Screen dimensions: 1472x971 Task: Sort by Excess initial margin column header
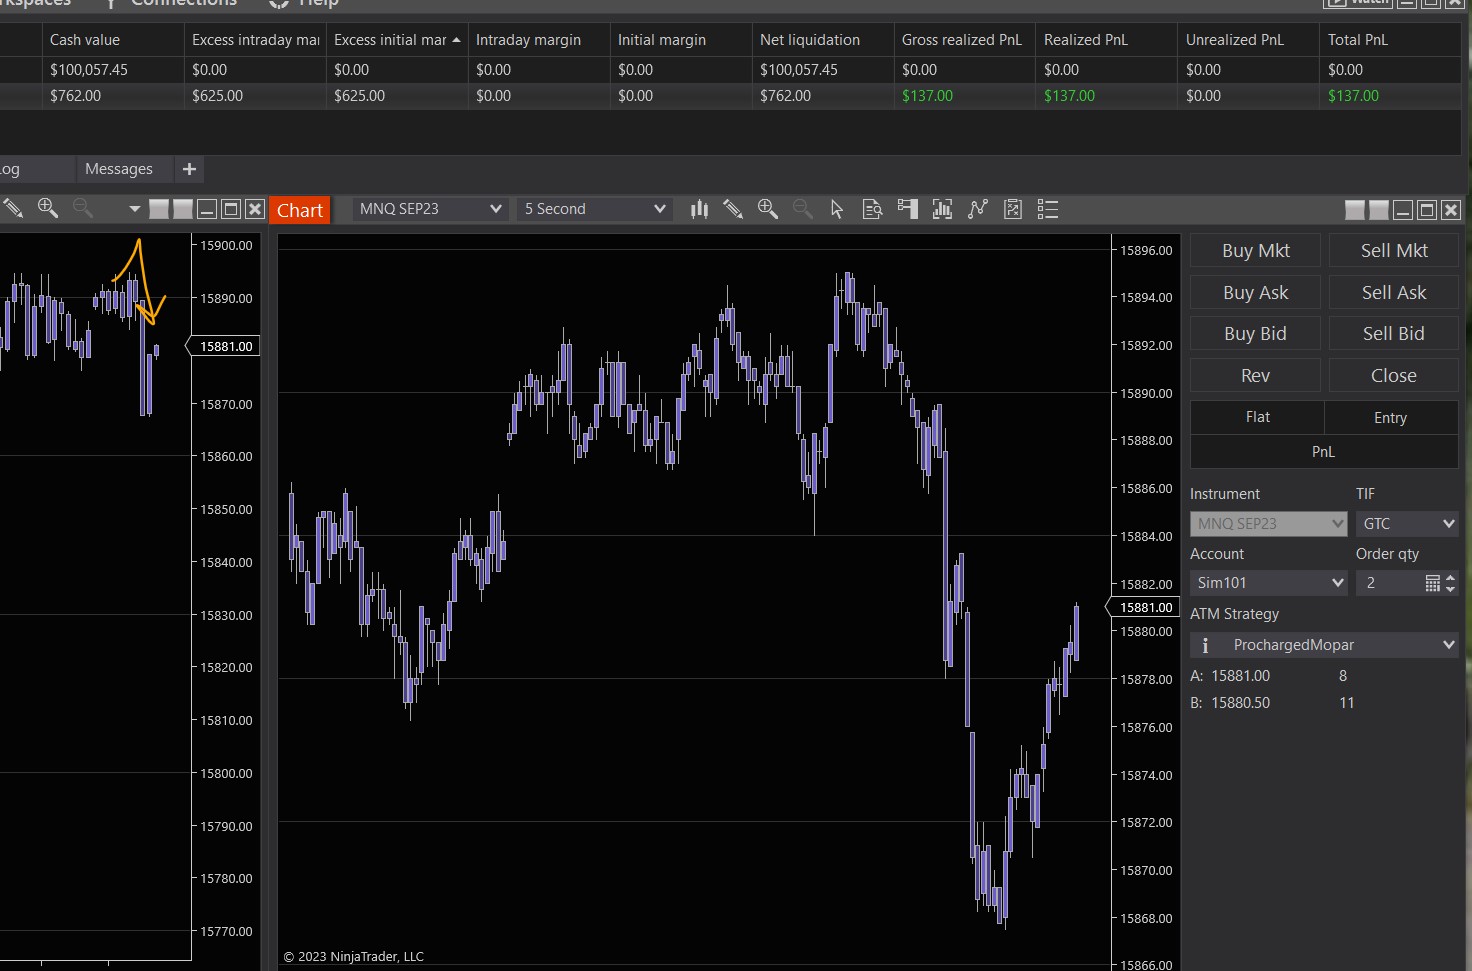coord(391,40)
